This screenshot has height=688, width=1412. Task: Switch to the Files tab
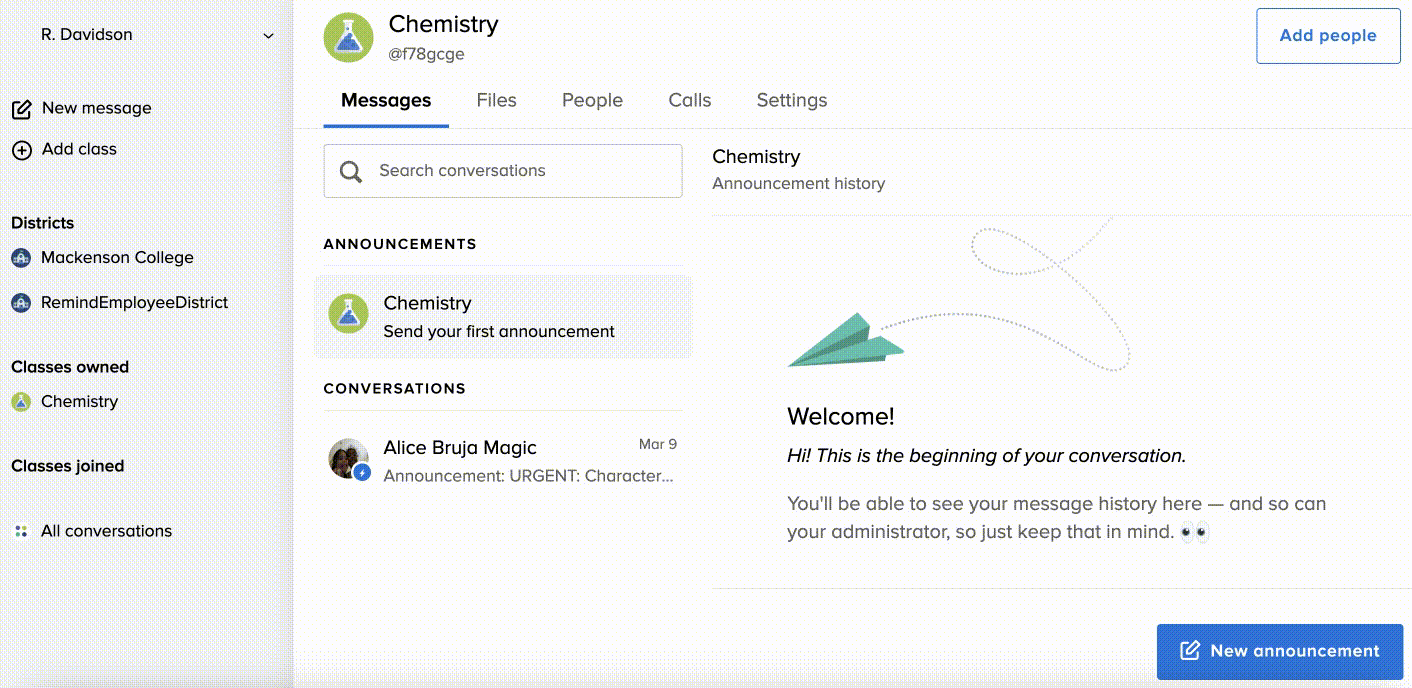tap(496, 100)
